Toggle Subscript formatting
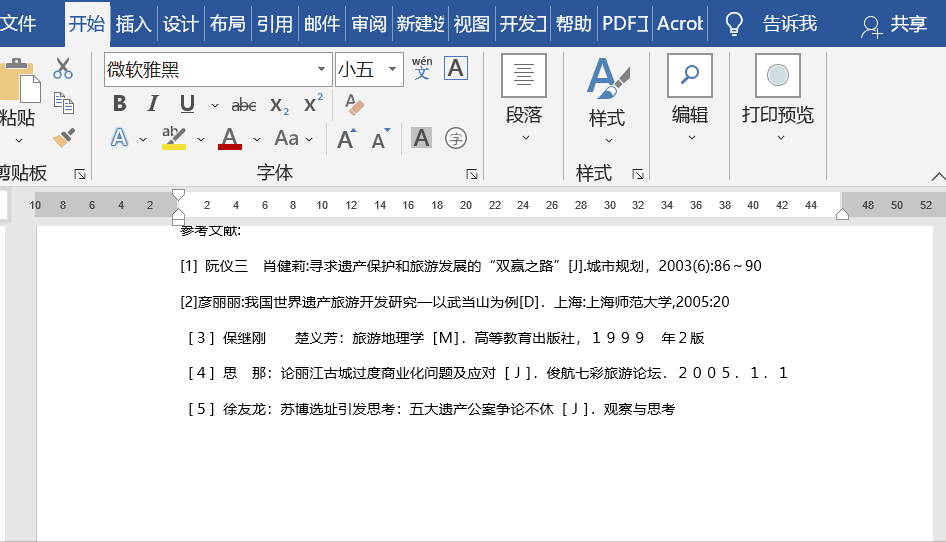This screenshot has width=946, height=542. click(279, 105)
